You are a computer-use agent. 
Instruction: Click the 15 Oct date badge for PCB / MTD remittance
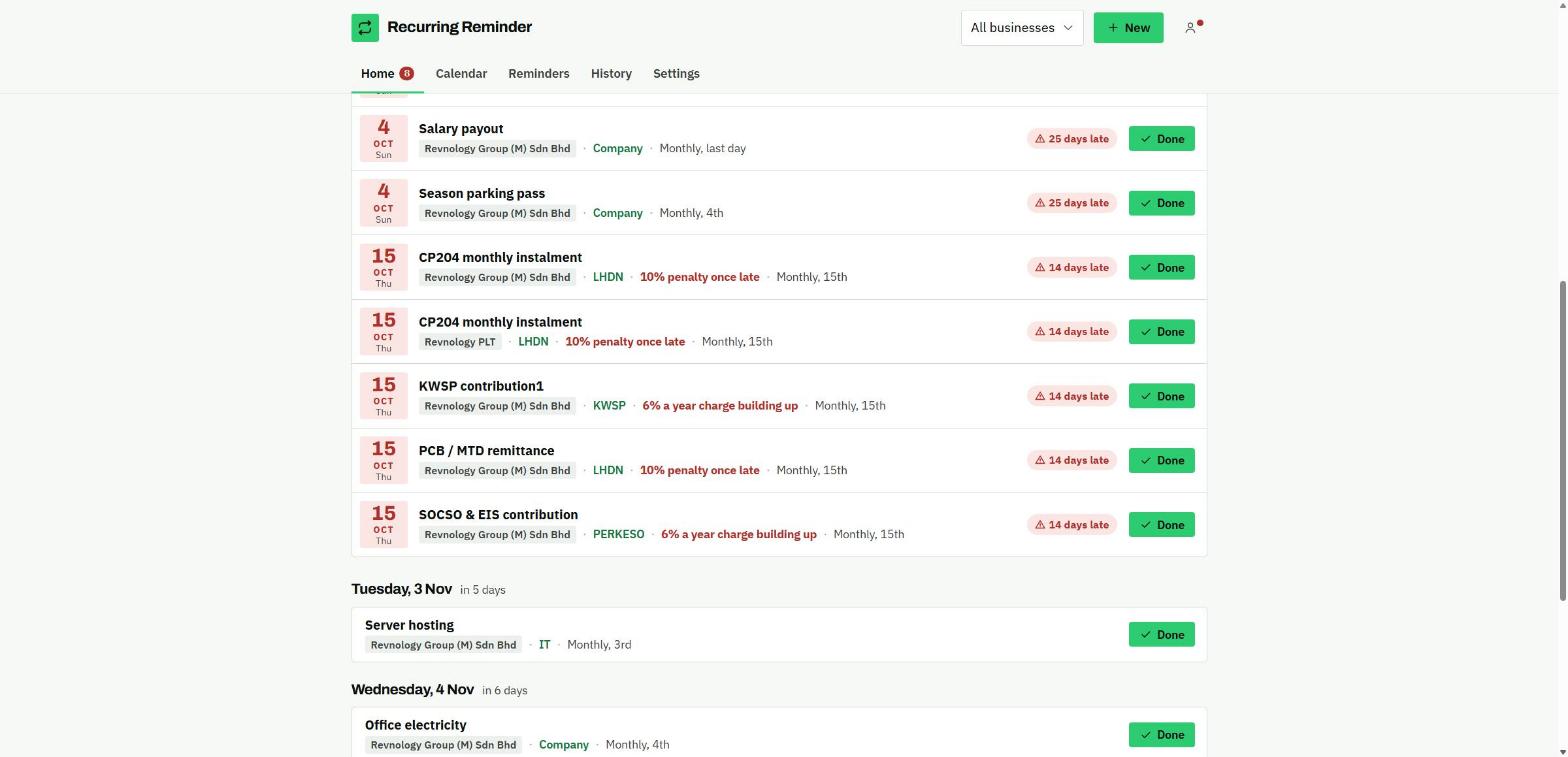(383, 460)
